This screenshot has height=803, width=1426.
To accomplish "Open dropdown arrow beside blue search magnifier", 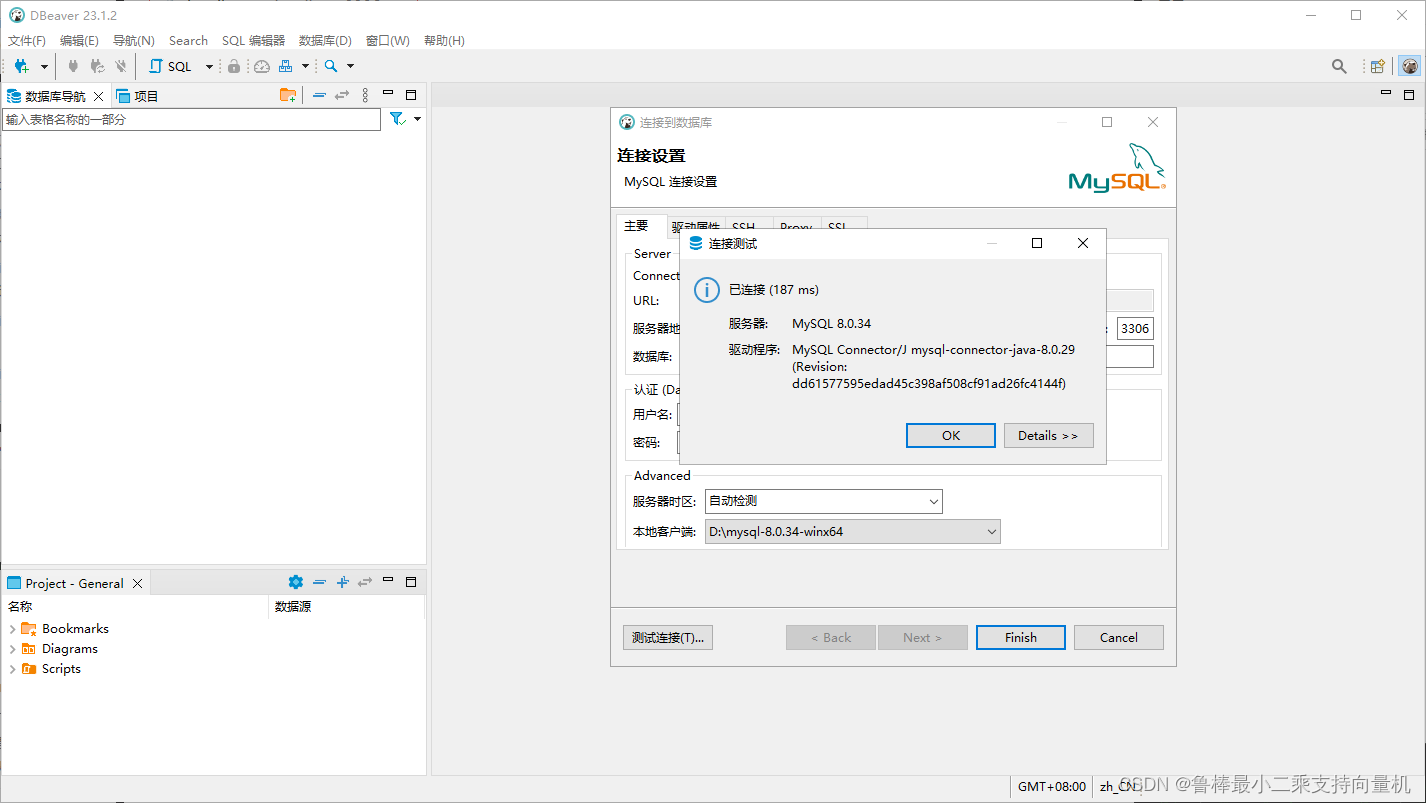I will click(x=350, y=67).
